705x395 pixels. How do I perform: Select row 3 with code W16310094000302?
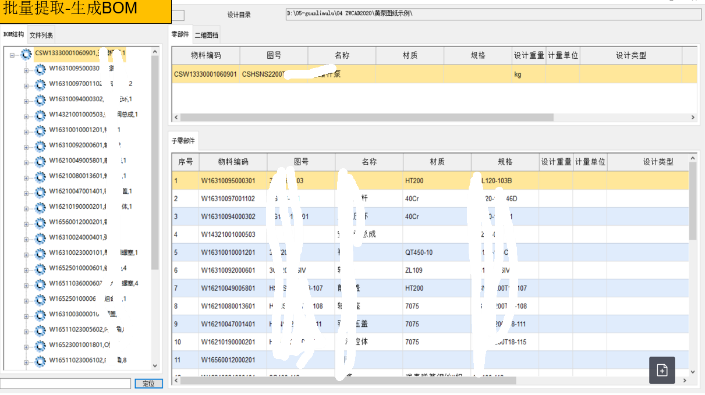point(430,217)
